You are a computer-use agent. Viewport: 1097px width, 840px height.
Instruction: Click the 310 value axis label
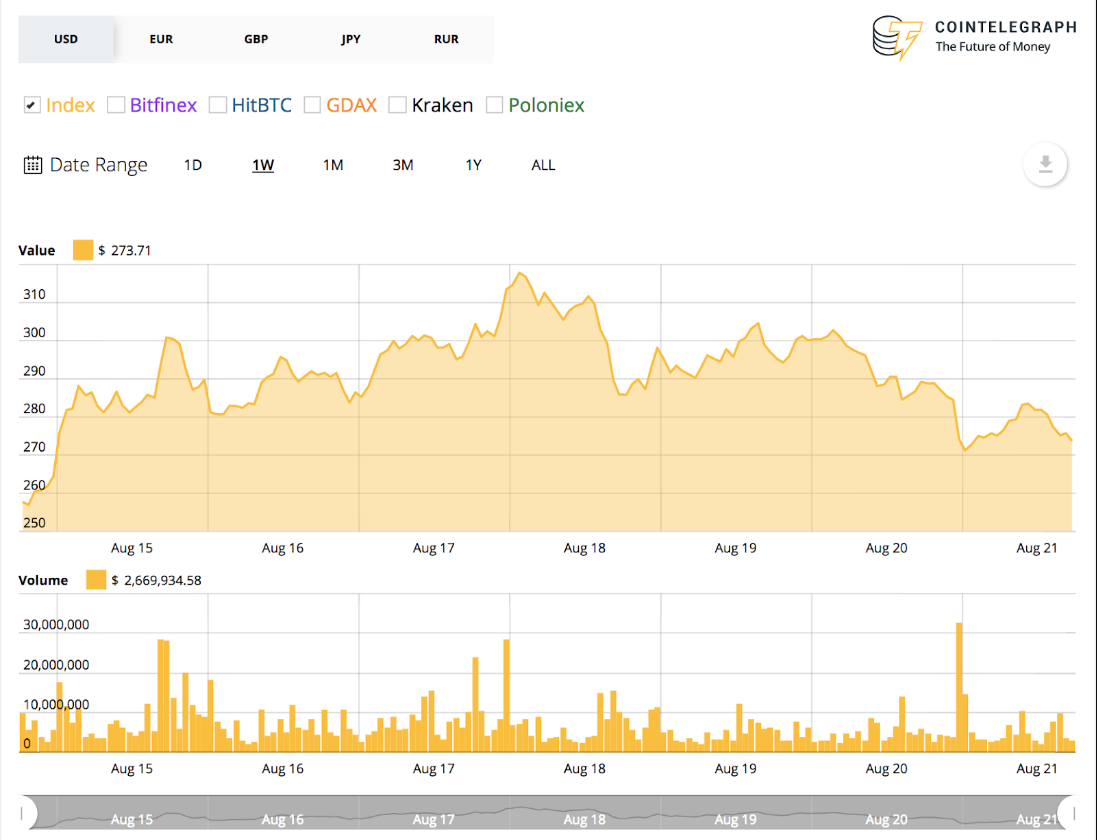click(34, 294)
